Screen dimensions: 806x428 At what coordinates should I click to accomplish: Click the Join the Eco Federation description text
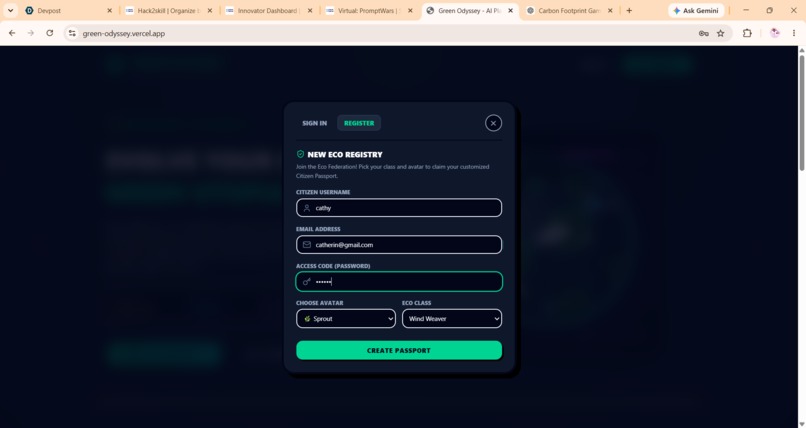393,171
